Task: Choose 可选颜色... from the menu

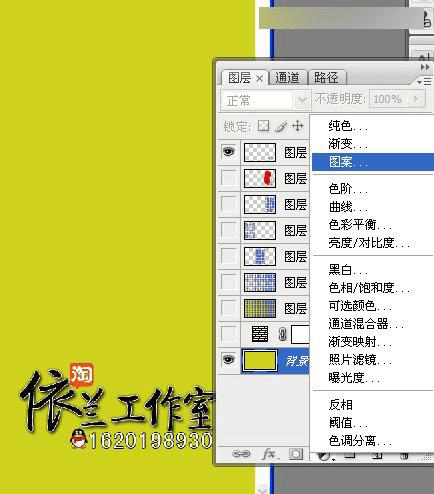Action: (x=373, y=306)
